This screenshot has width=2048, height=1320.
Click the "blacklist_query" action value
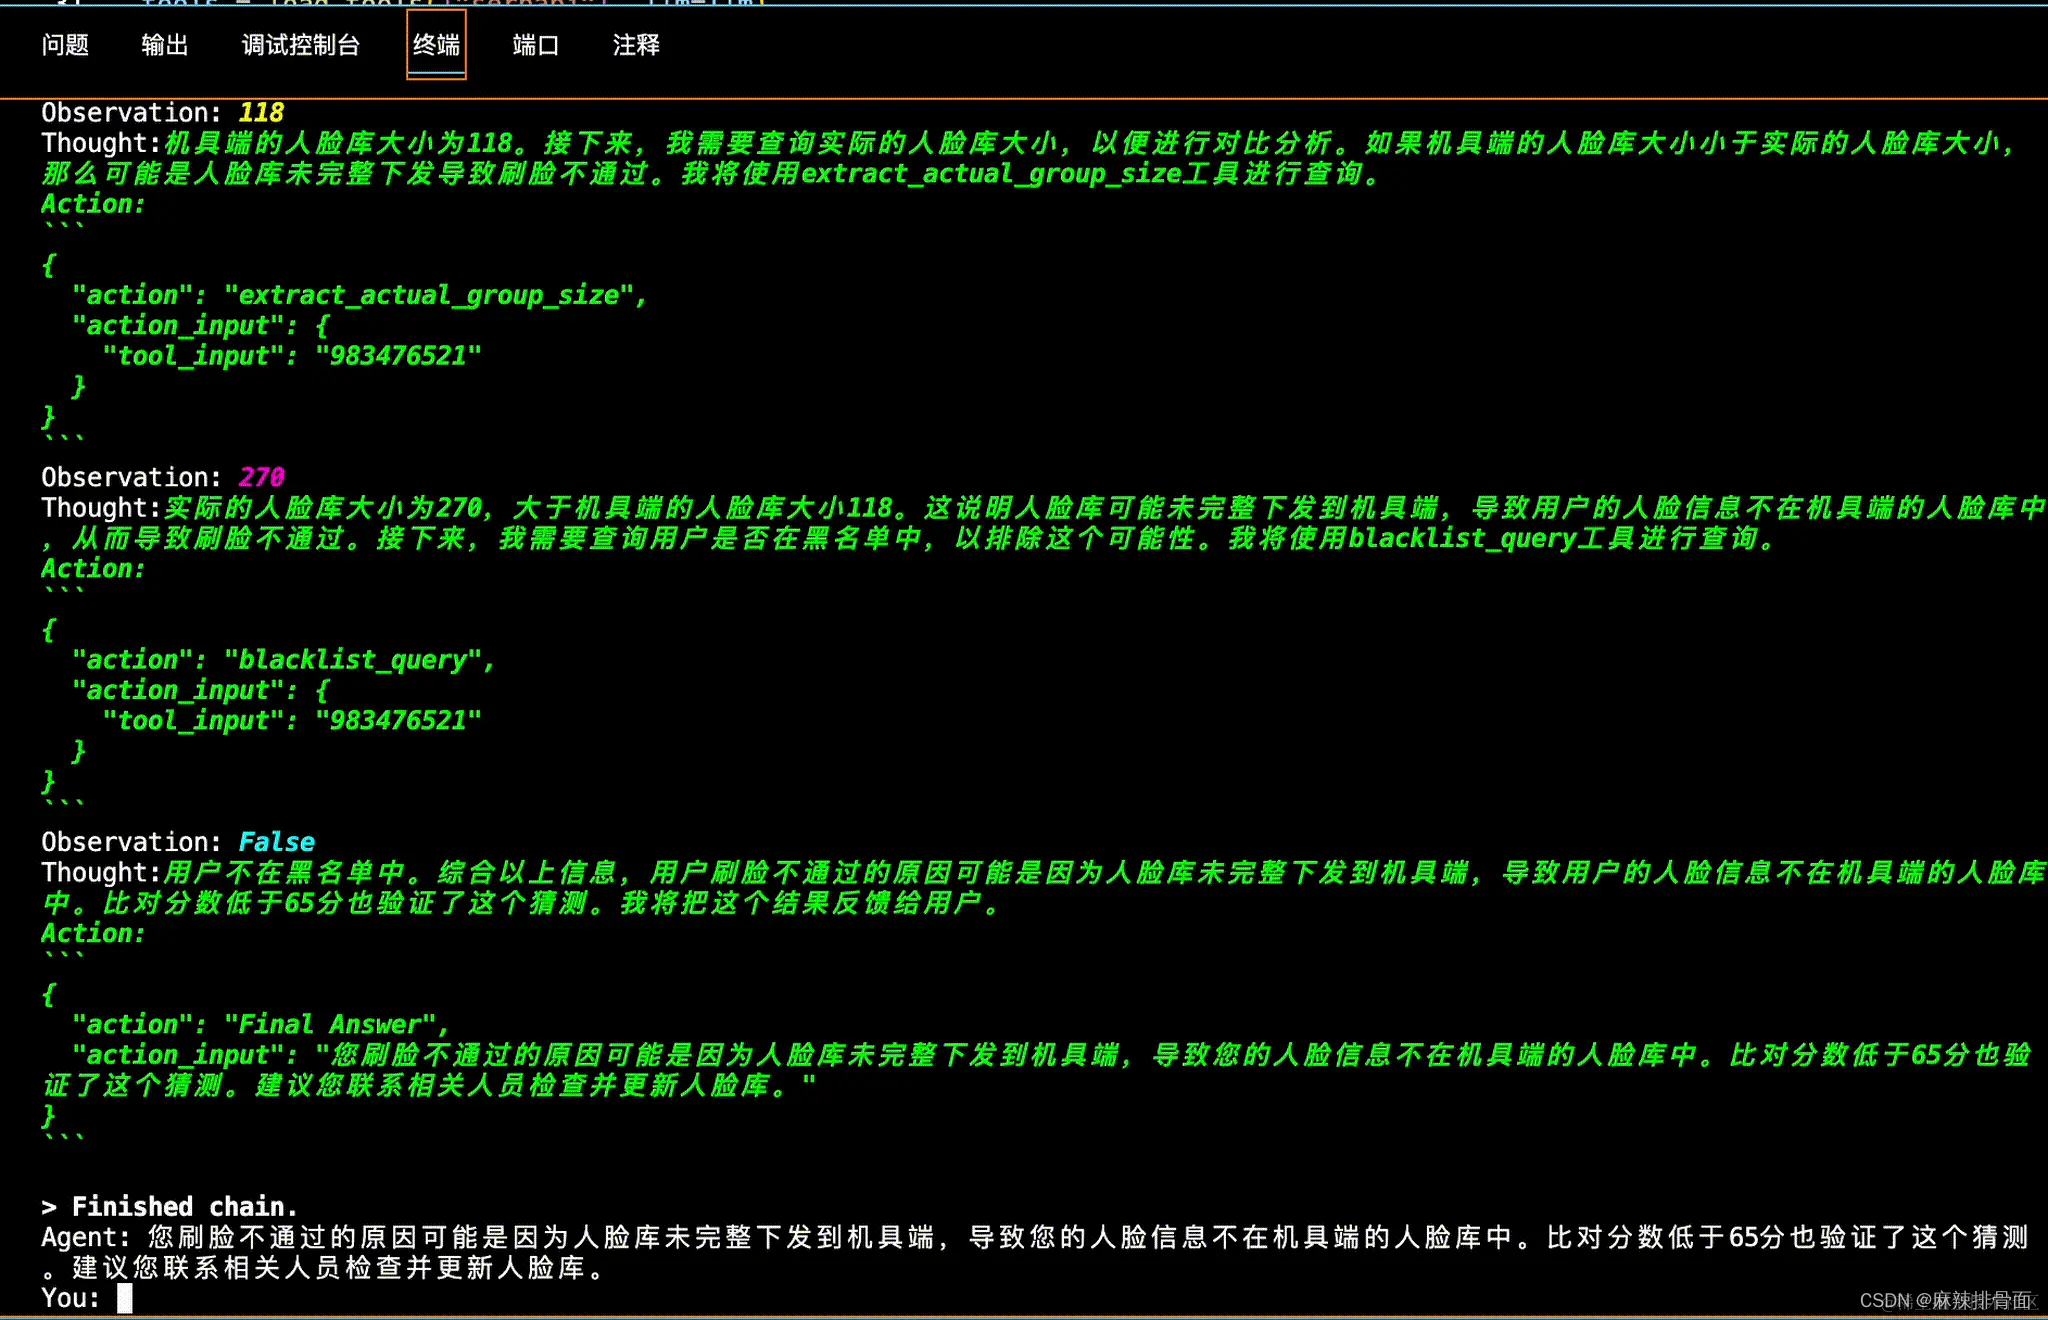point(353,660)
